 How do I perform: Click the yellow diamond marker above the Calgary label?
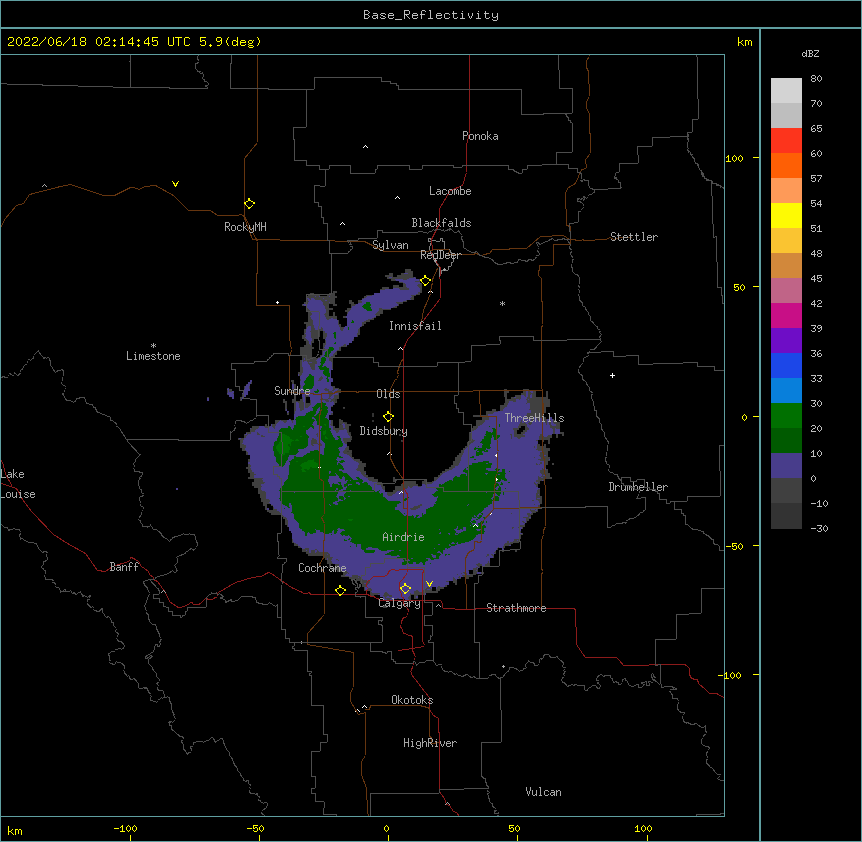[x=405, y=589]
